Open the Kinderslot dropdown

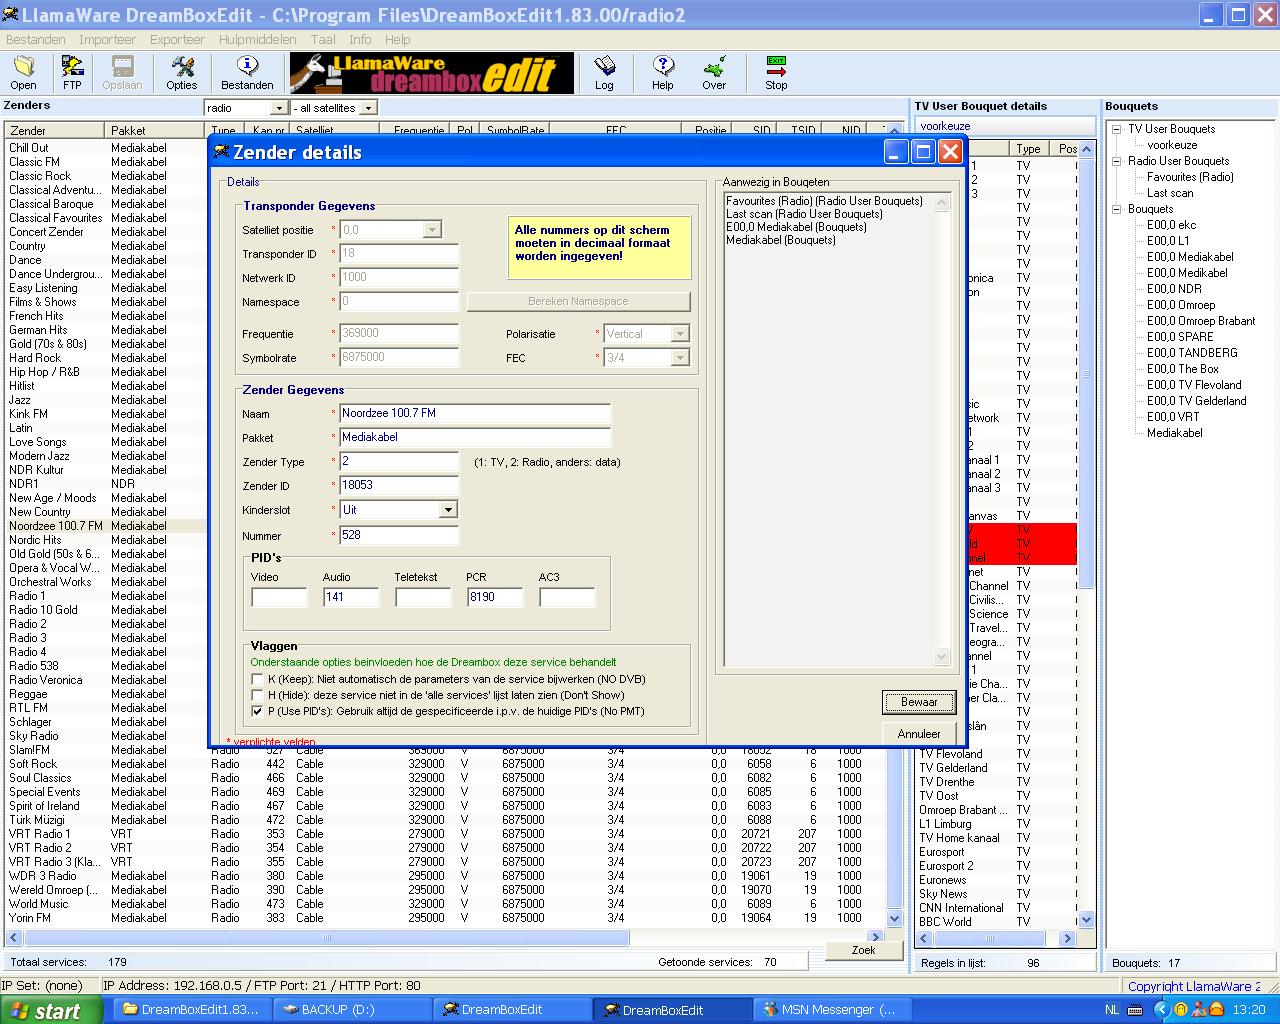point(448,510)
